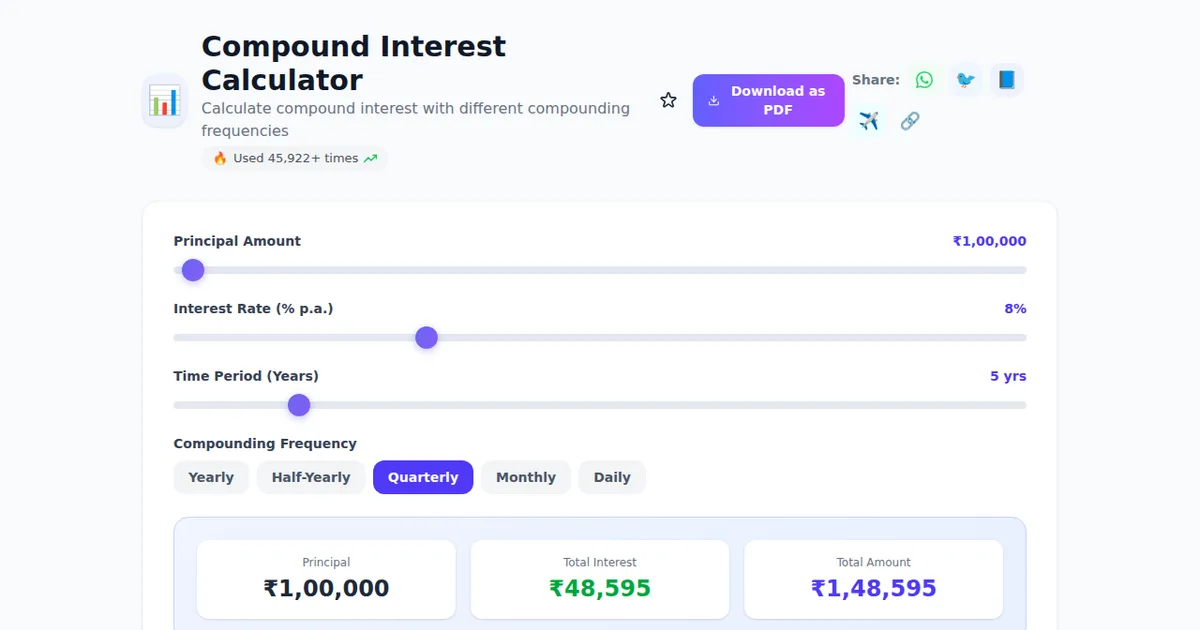This screenshot has height=630, width=1200.
Task: Select Half-Yearly compounding frequency
Action: click(311, 477)
